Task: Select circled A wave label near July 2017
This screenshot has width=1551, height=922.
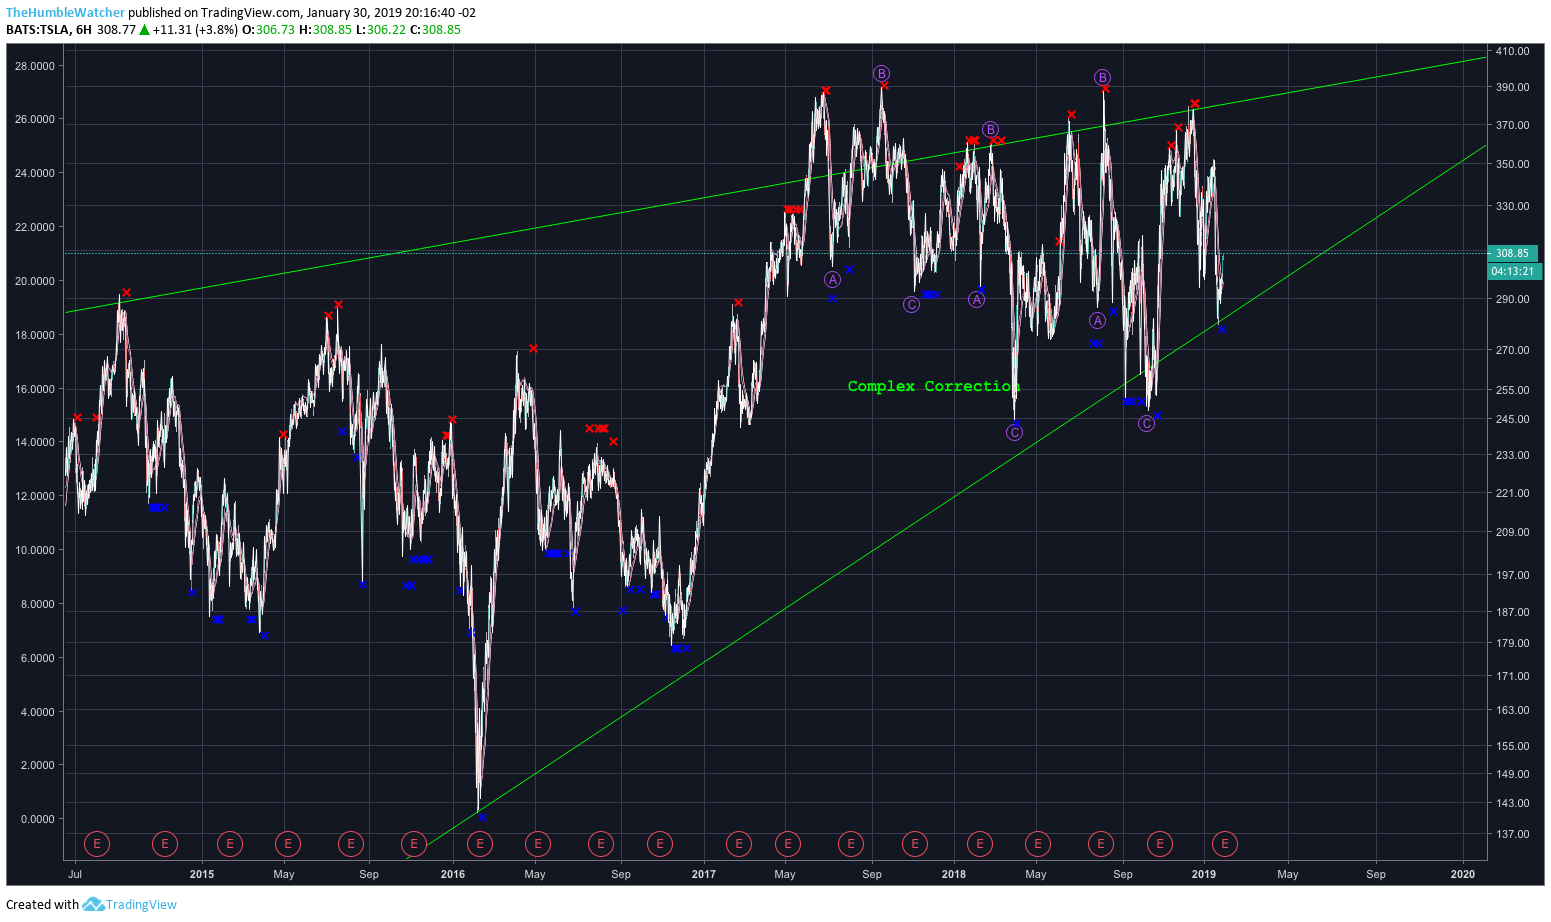Action: coord(833,280)
